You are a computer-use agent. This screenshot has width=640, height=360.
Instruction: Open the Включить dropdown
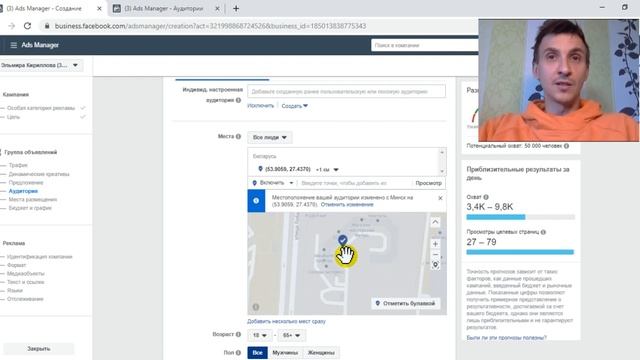(x=273, y=183)
